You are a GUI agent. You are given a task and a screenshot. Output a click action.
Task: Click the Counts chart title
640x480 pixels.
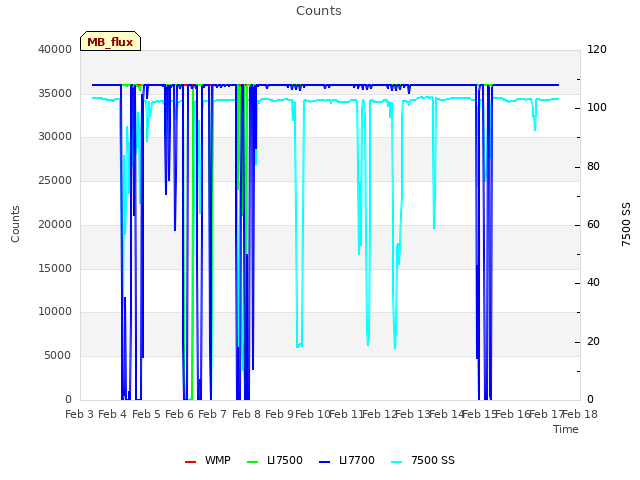[319, 11]
